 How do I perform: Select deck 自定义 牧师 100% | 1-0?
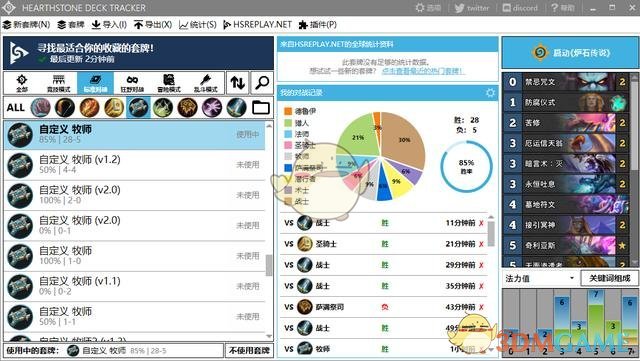[x=134, y=256]
